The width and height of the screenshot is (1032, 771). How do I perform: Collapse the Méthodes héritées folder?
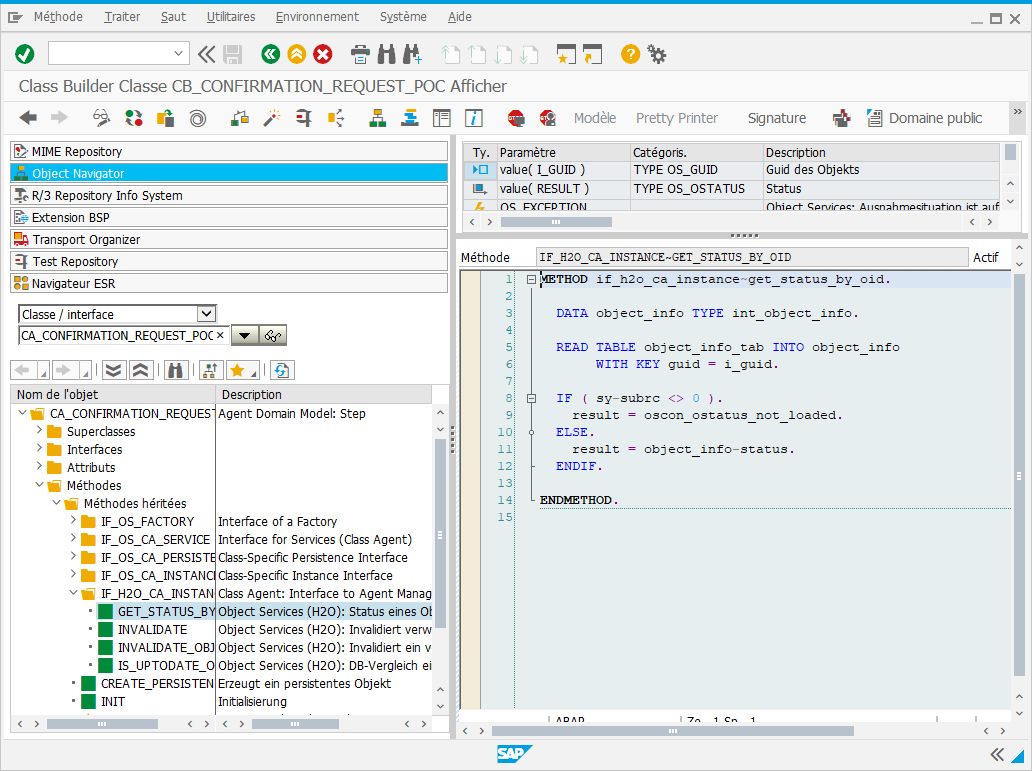[57, 502]
